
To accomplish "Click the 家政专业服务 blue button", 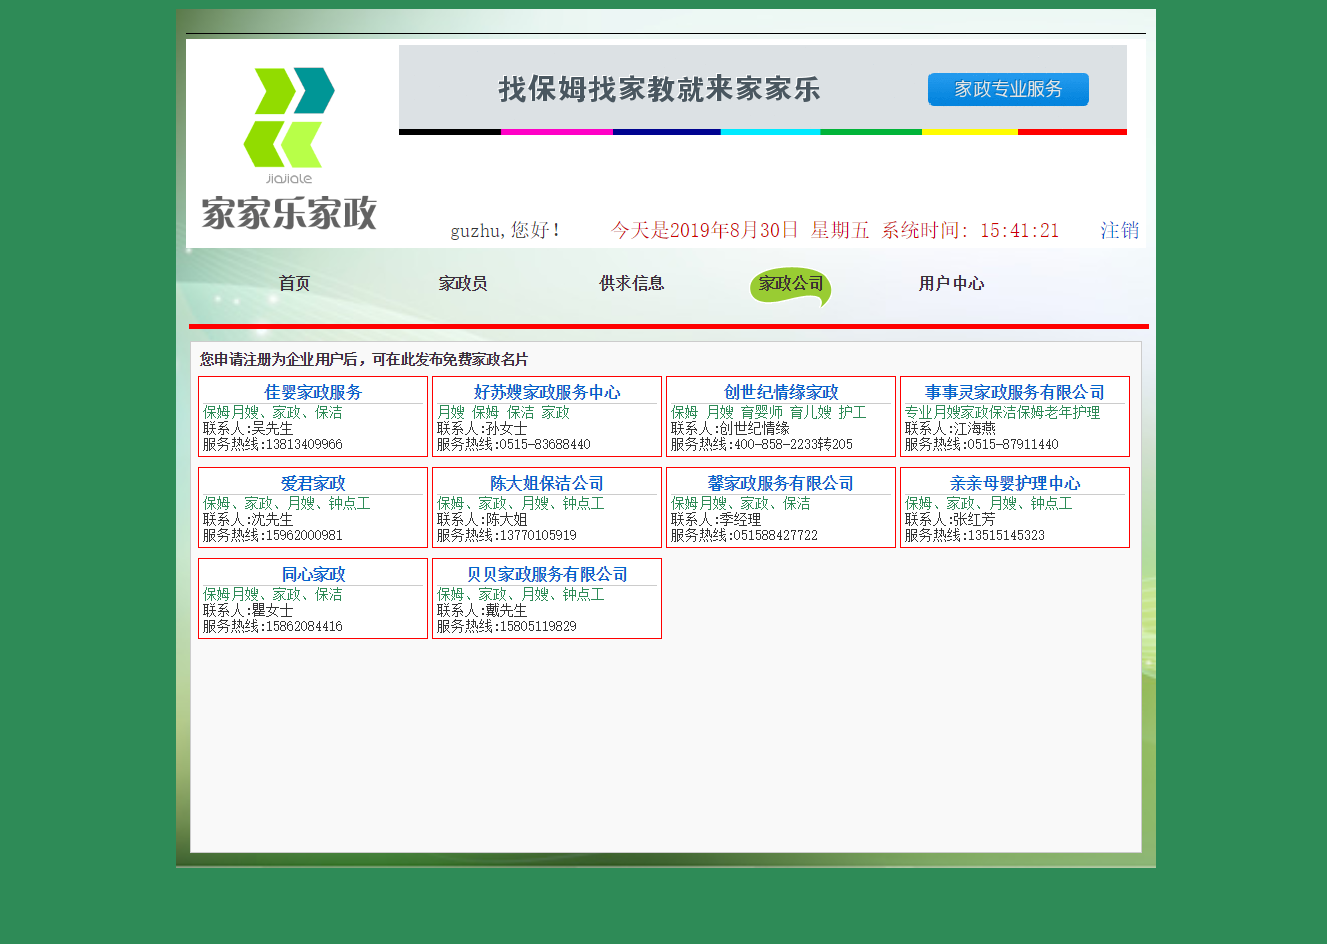I will (1007, 89).
